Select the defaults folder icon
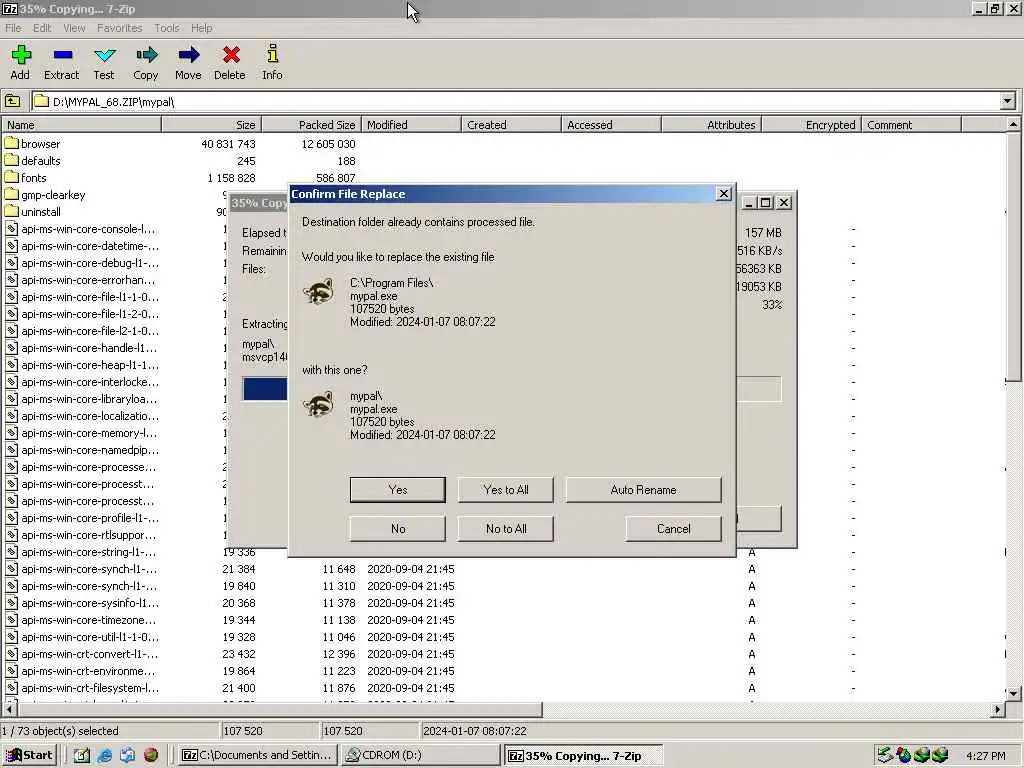The width and height of the screenshot is (1024, 768). click(11, 160)
